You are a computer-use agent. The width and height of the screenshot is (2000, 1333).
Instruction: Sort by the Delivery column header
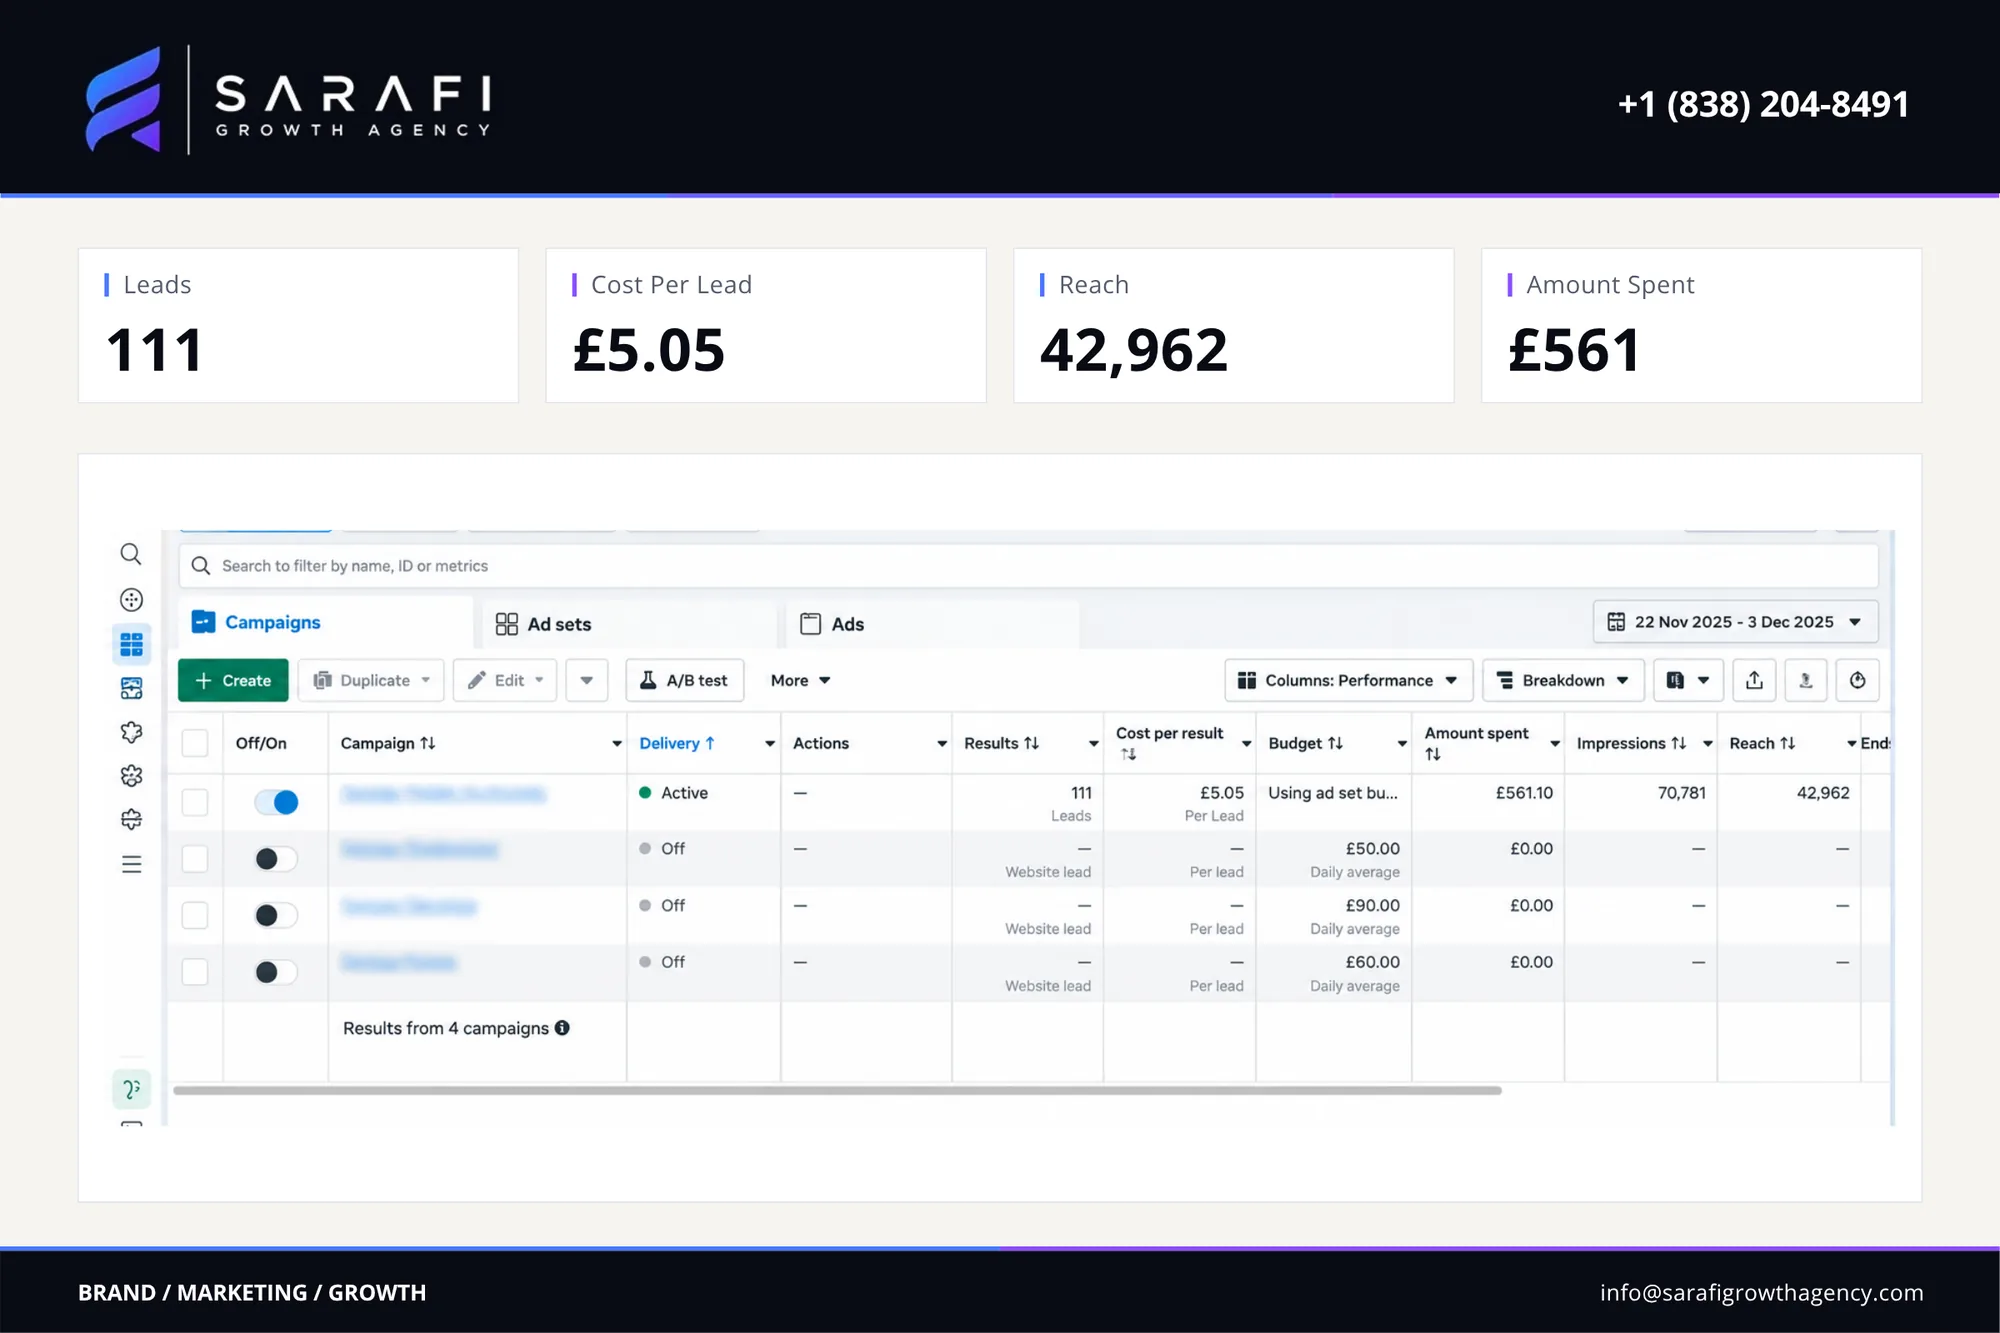(x=677, y=743)
